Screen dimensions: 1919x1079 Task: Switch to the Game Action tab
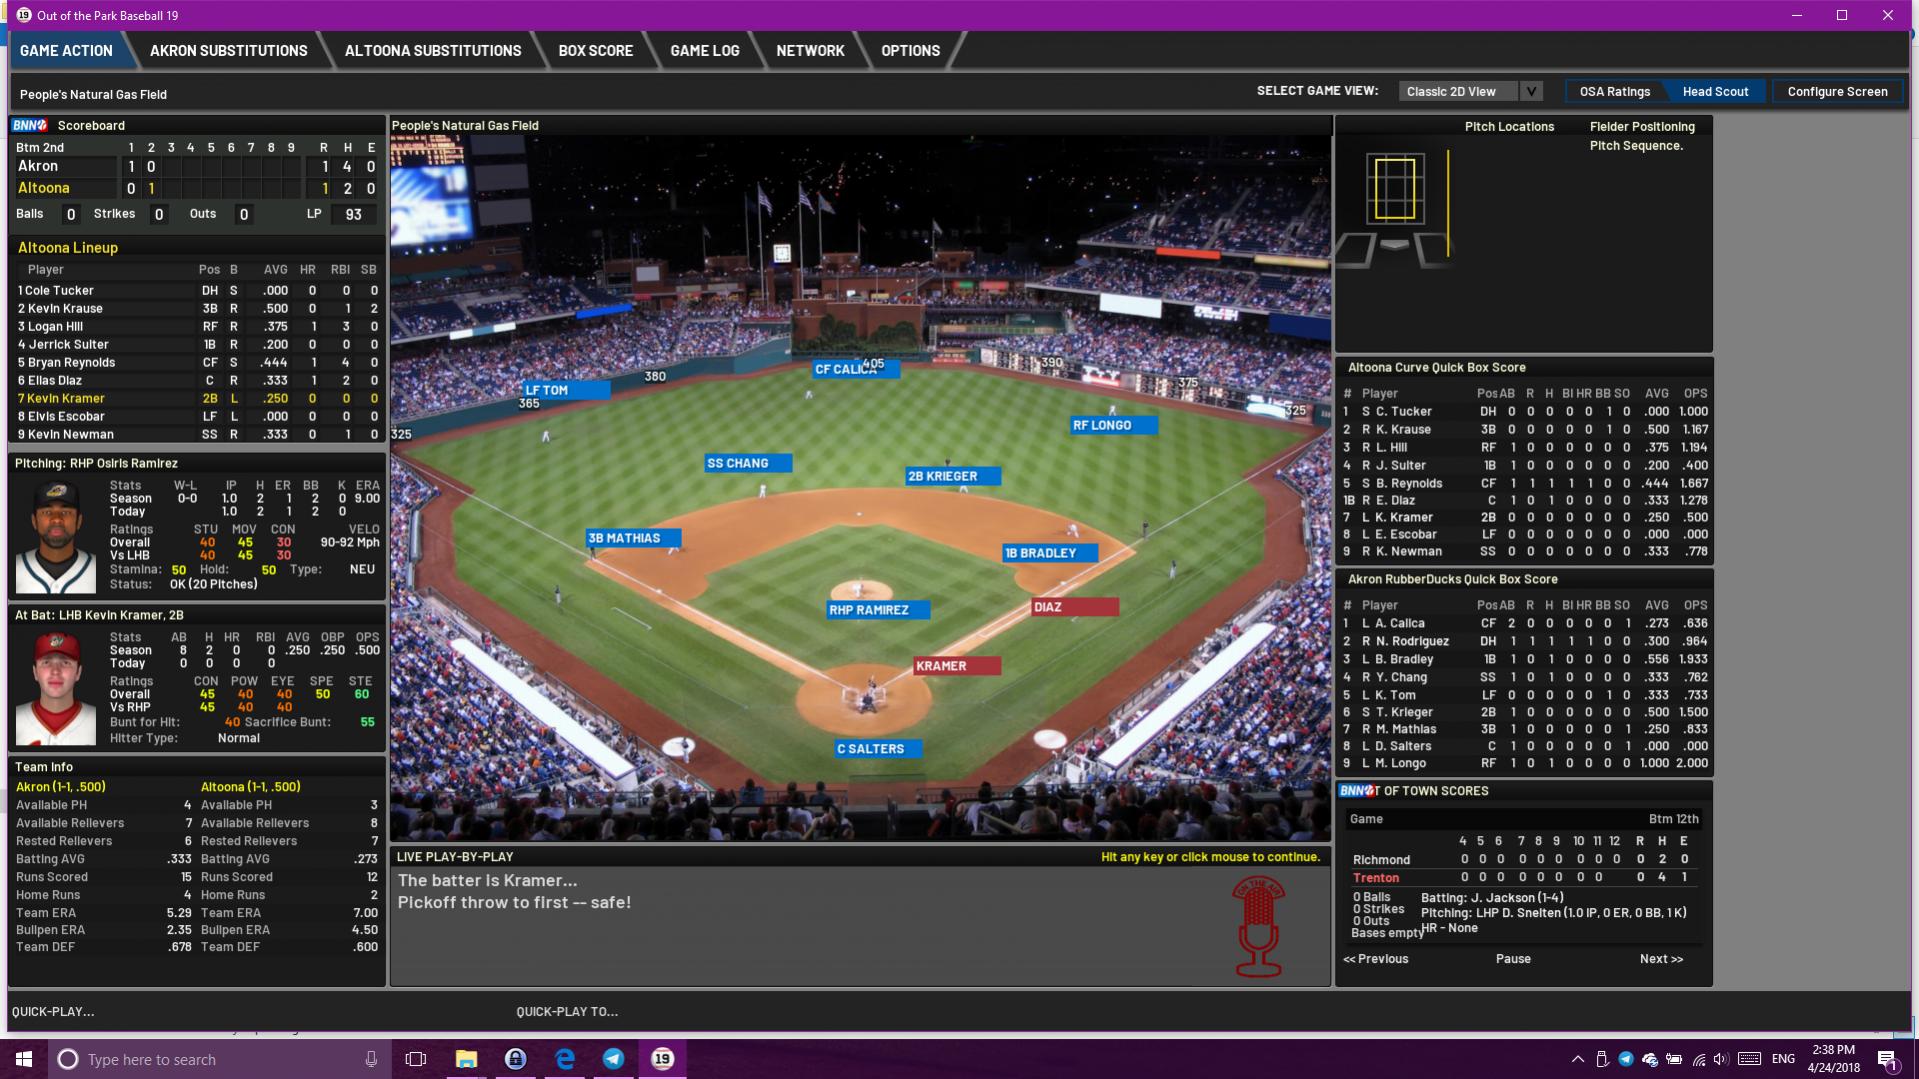66,50
